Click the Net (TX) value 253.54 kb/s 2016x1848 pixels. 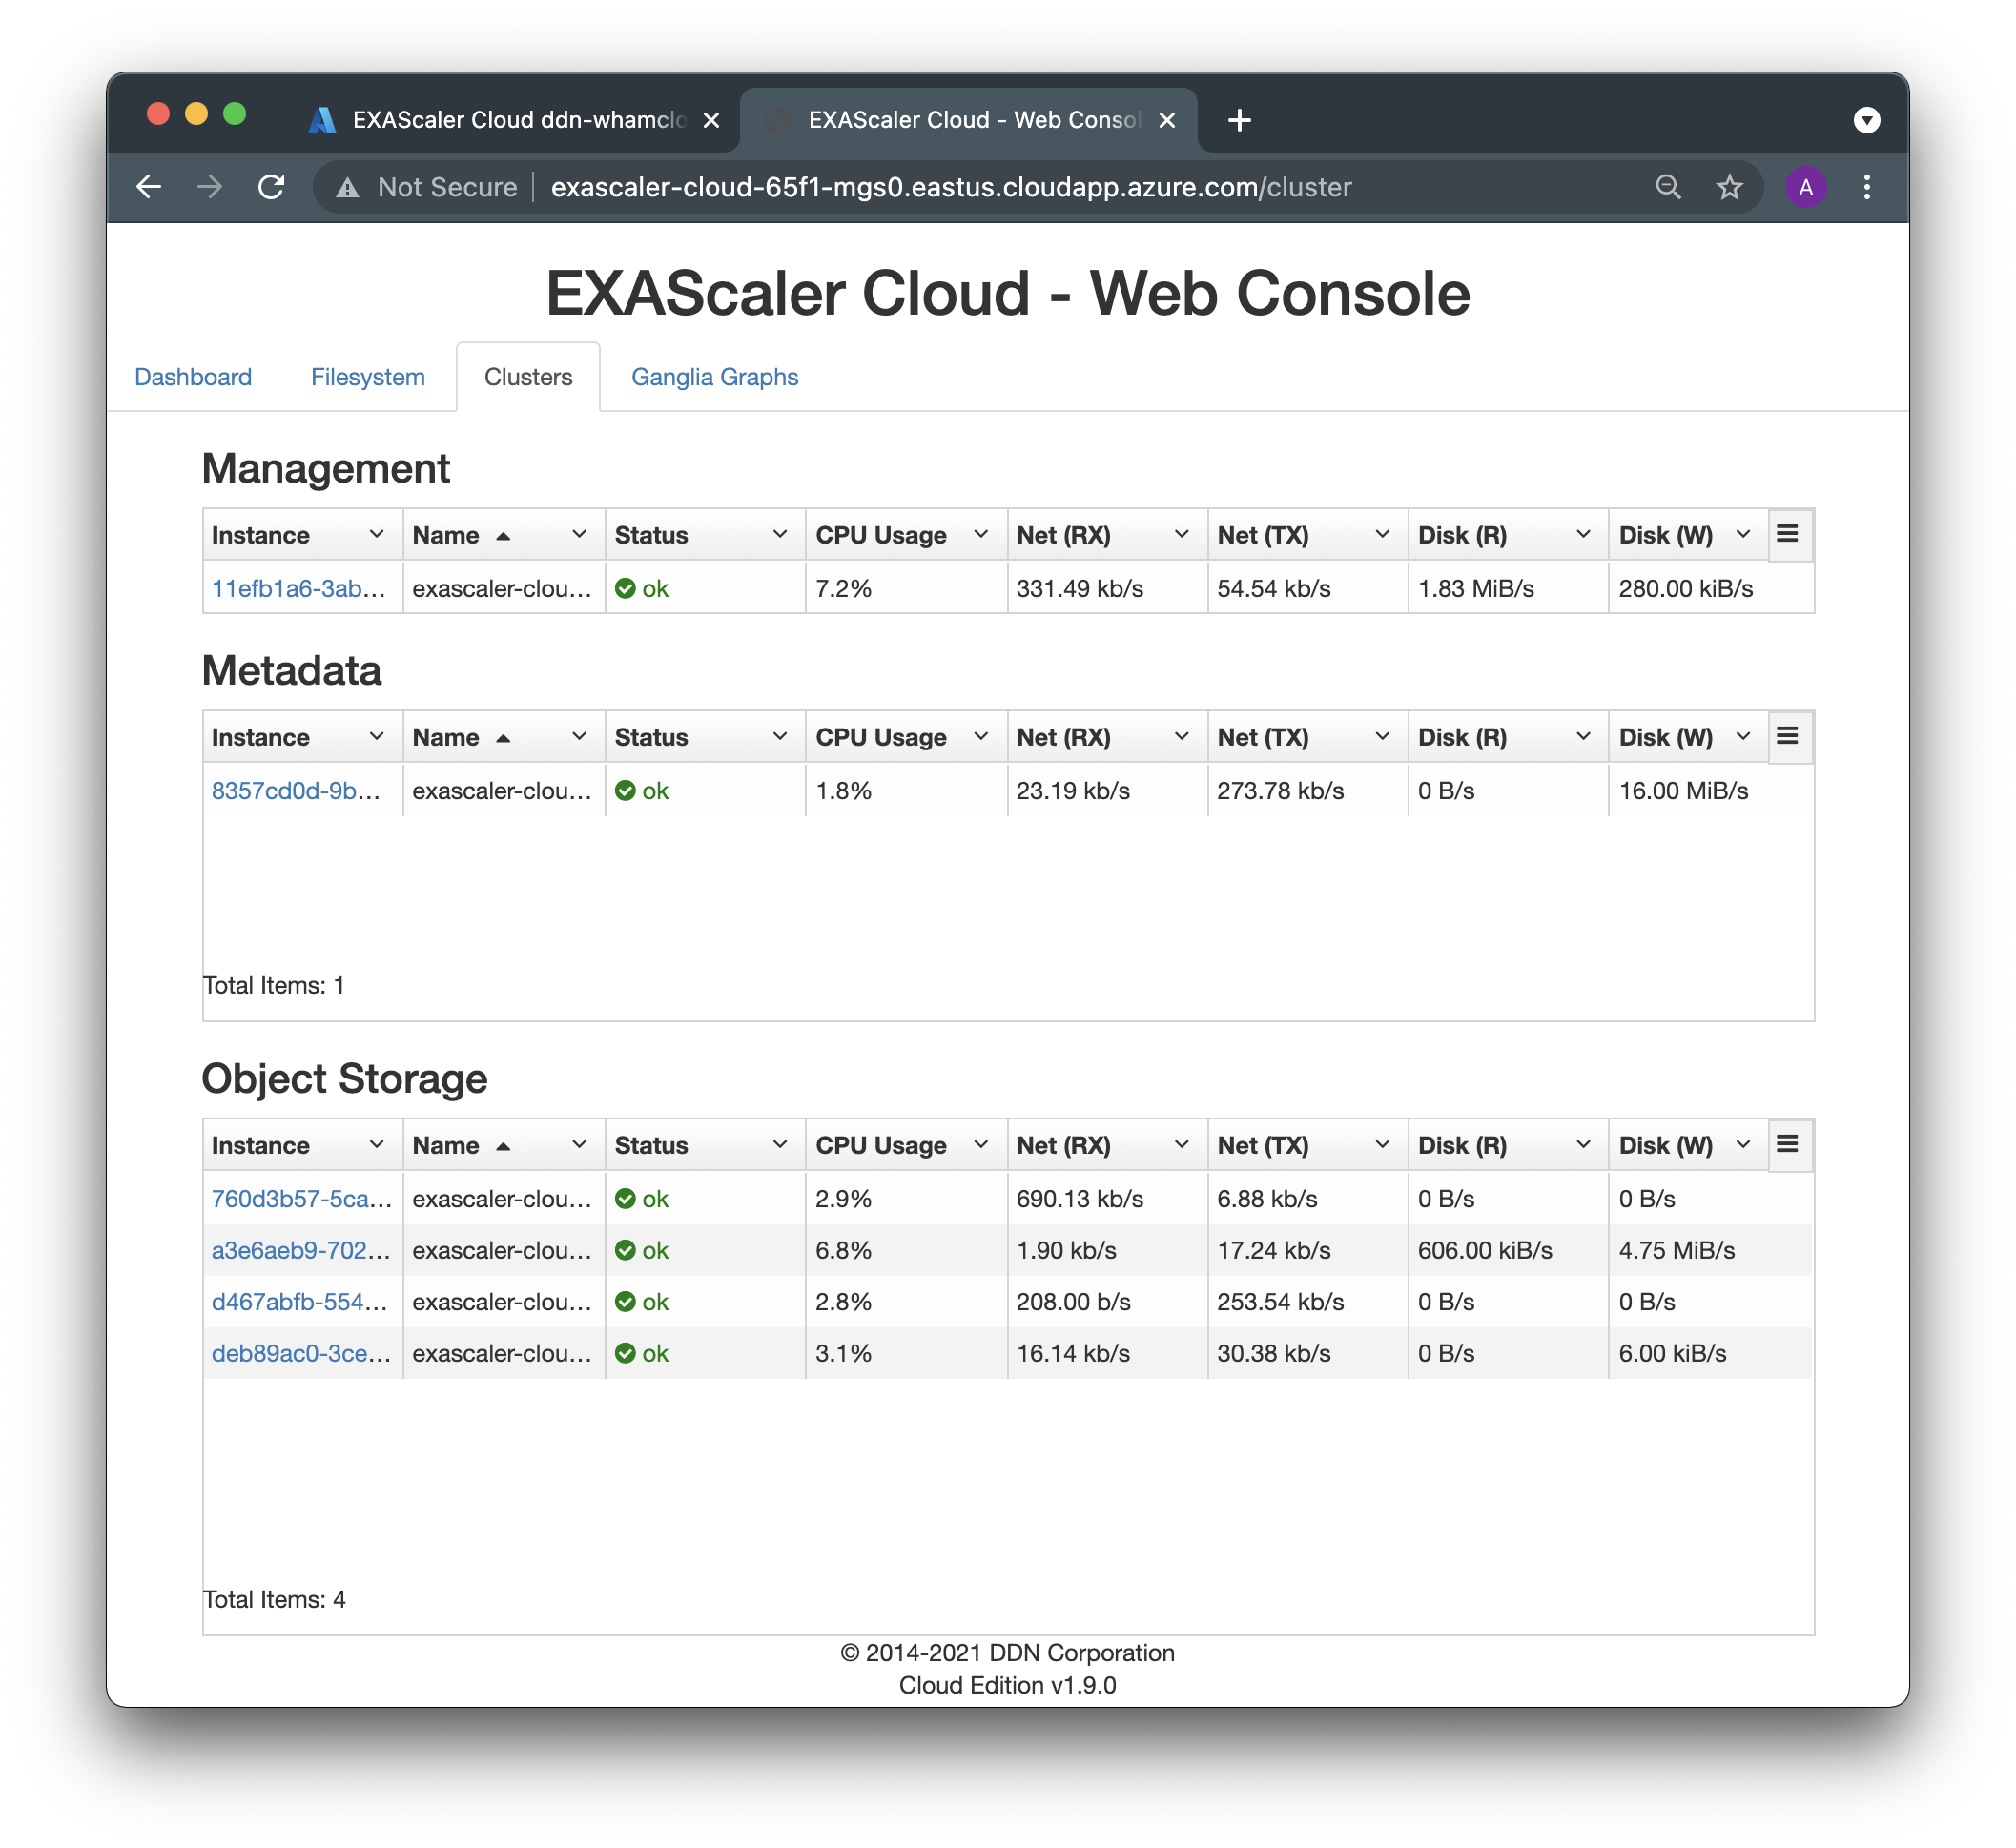click(1280, 1302)
